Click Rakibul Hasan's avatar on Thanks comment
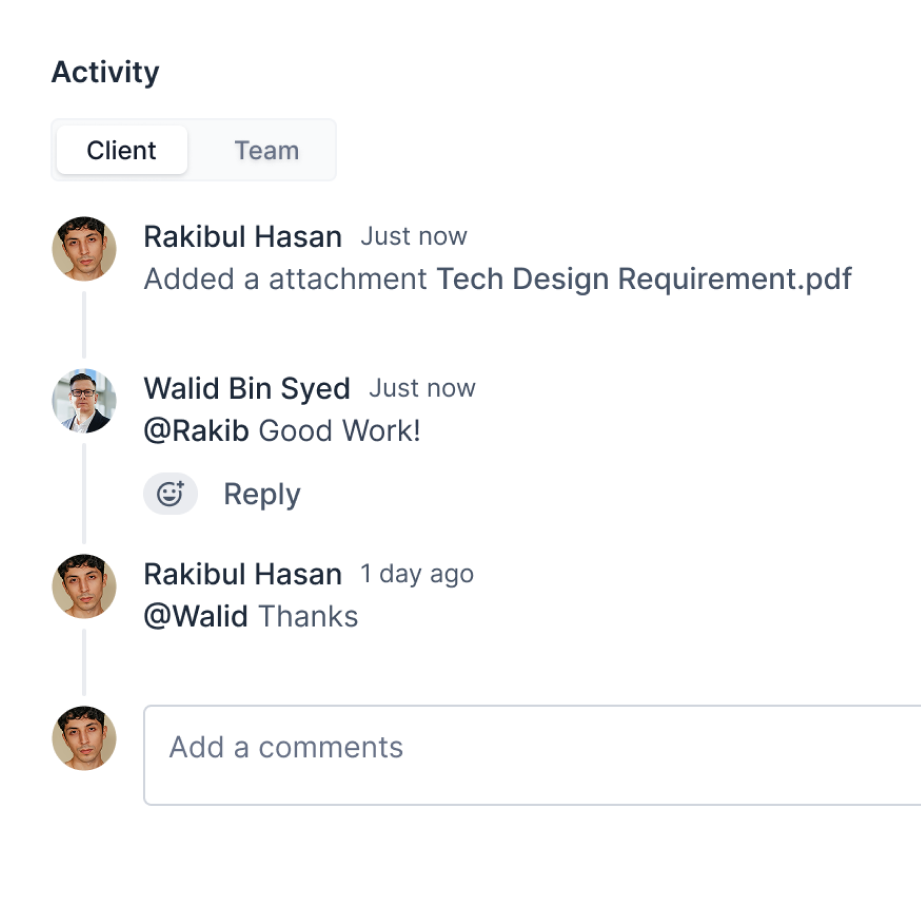The height and width of the screenshot is (924, 921). 84,586
